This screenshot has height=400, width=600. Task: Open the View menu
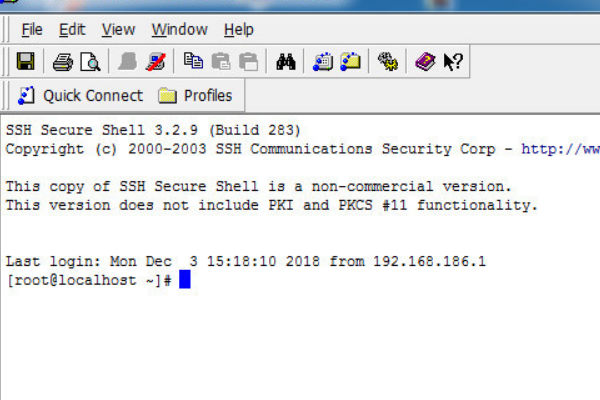[x=118, y=30]
